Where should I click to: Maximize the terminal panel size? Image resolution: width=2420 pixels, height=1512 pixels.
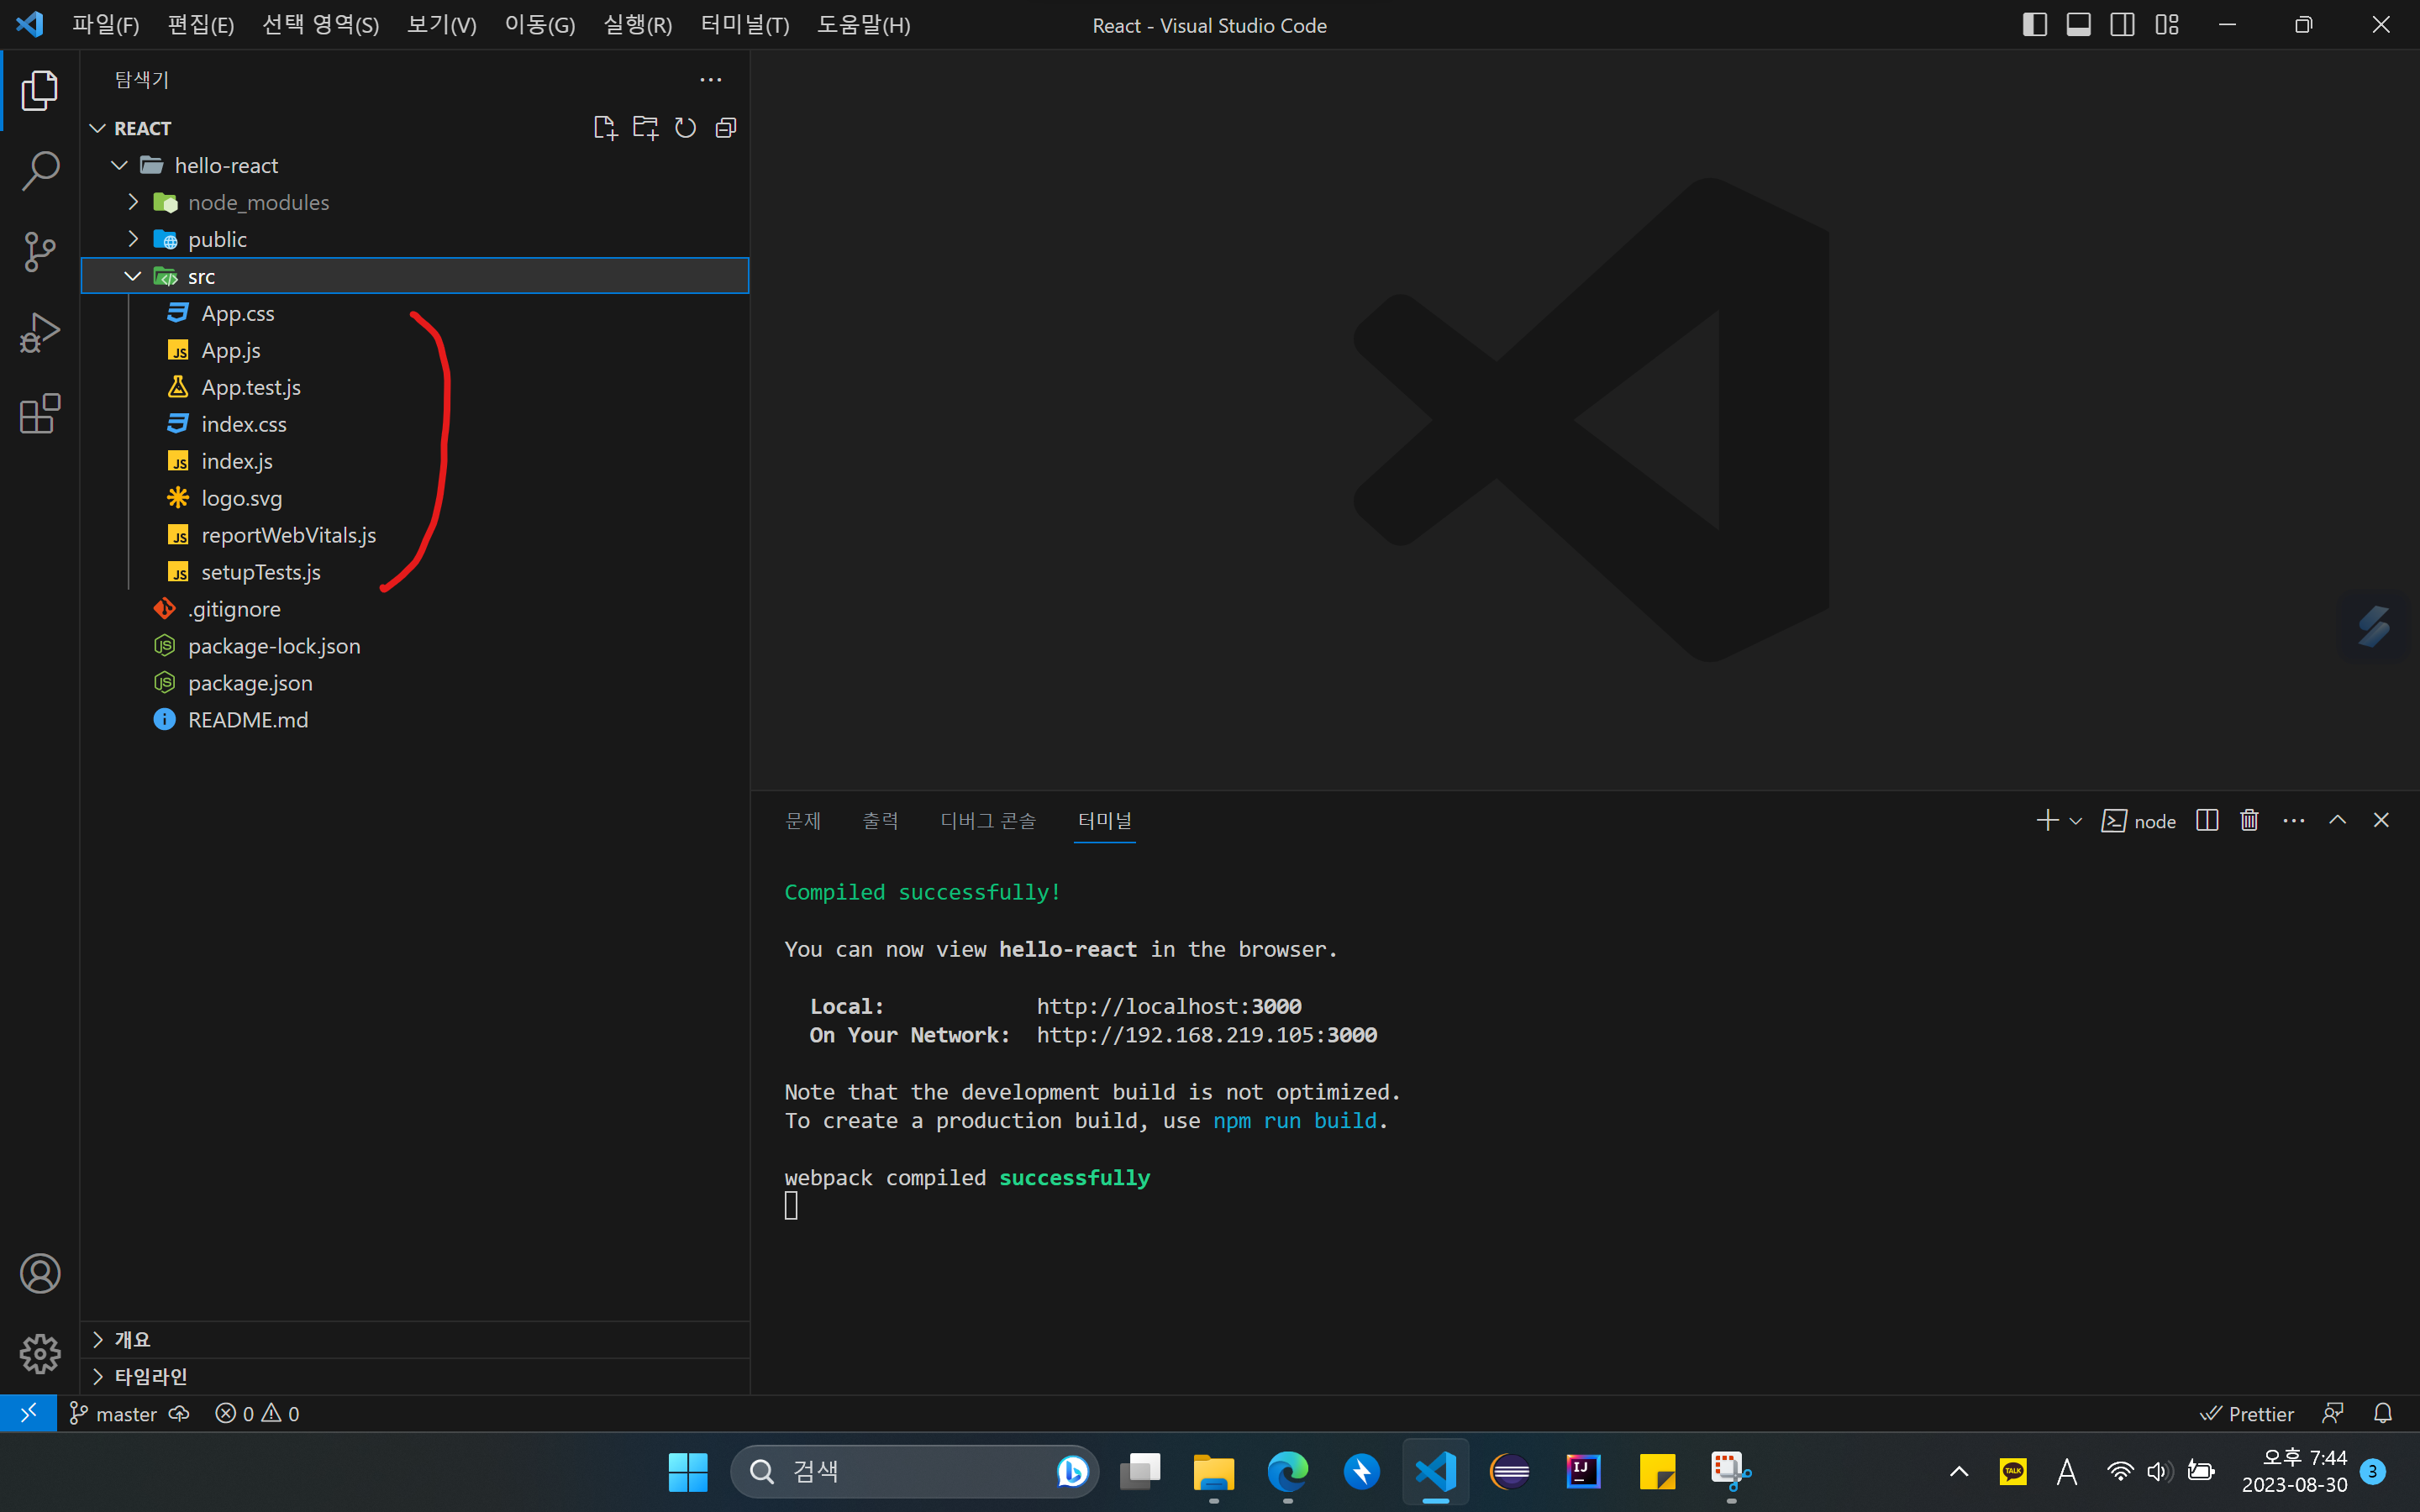coord(2337,821)
